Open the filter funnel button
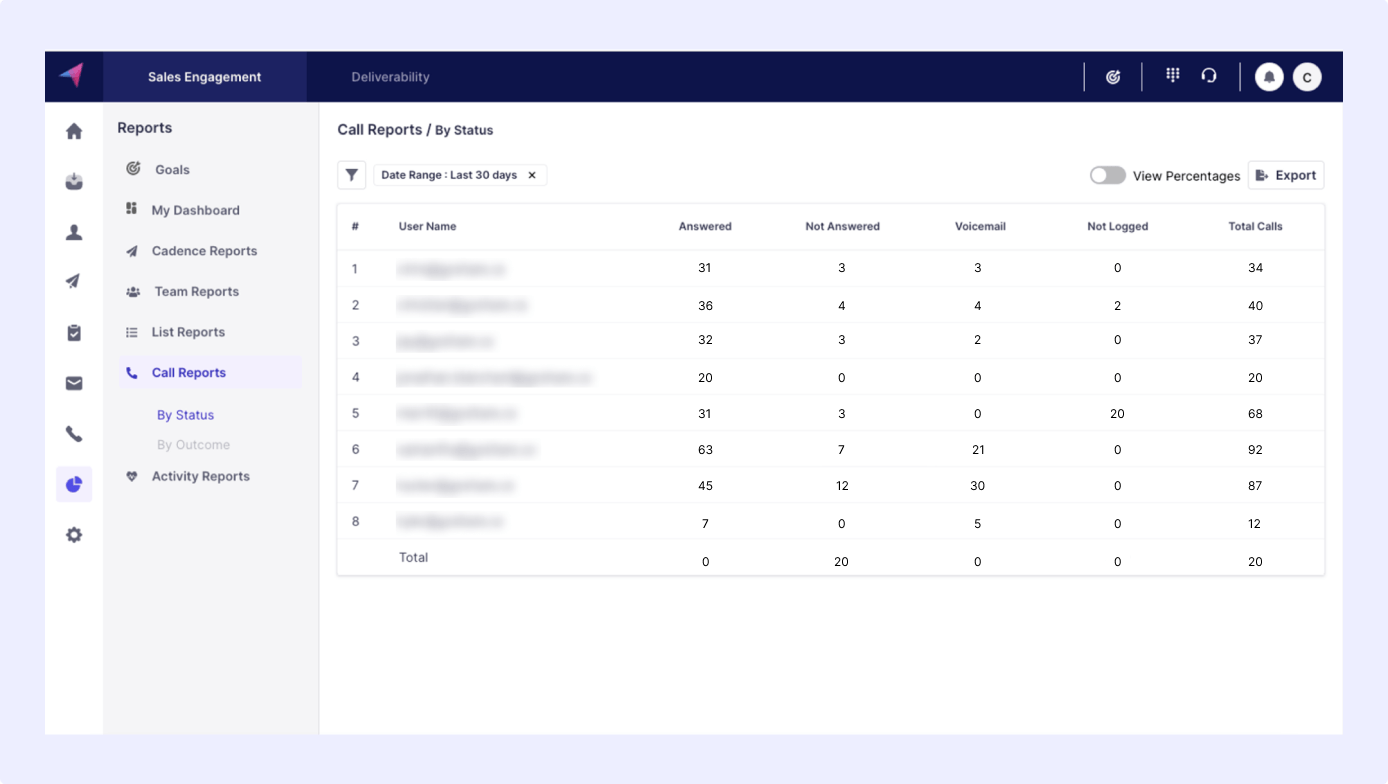Image resolution: width=1388 pixels, height=784 pixels. 352,175
